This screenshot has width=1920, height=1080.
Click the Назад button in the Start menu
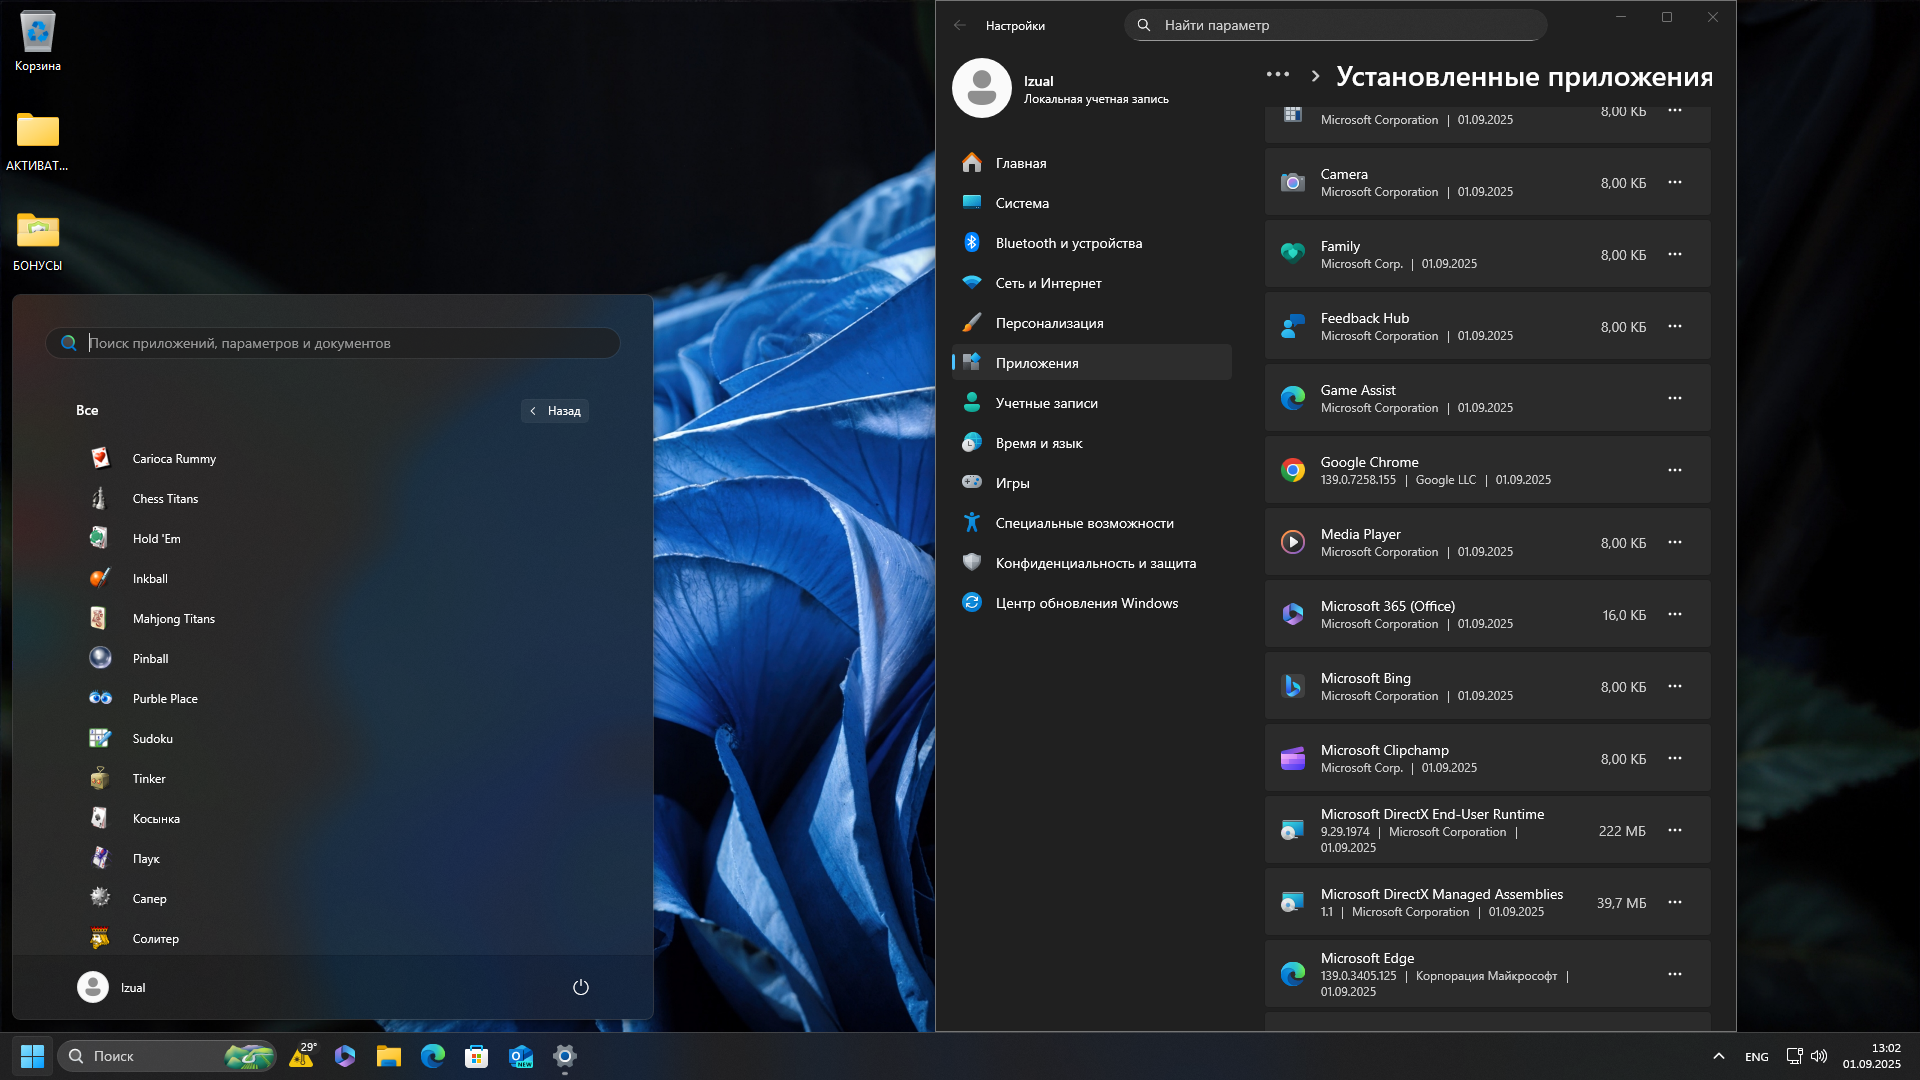click(555, 411)
